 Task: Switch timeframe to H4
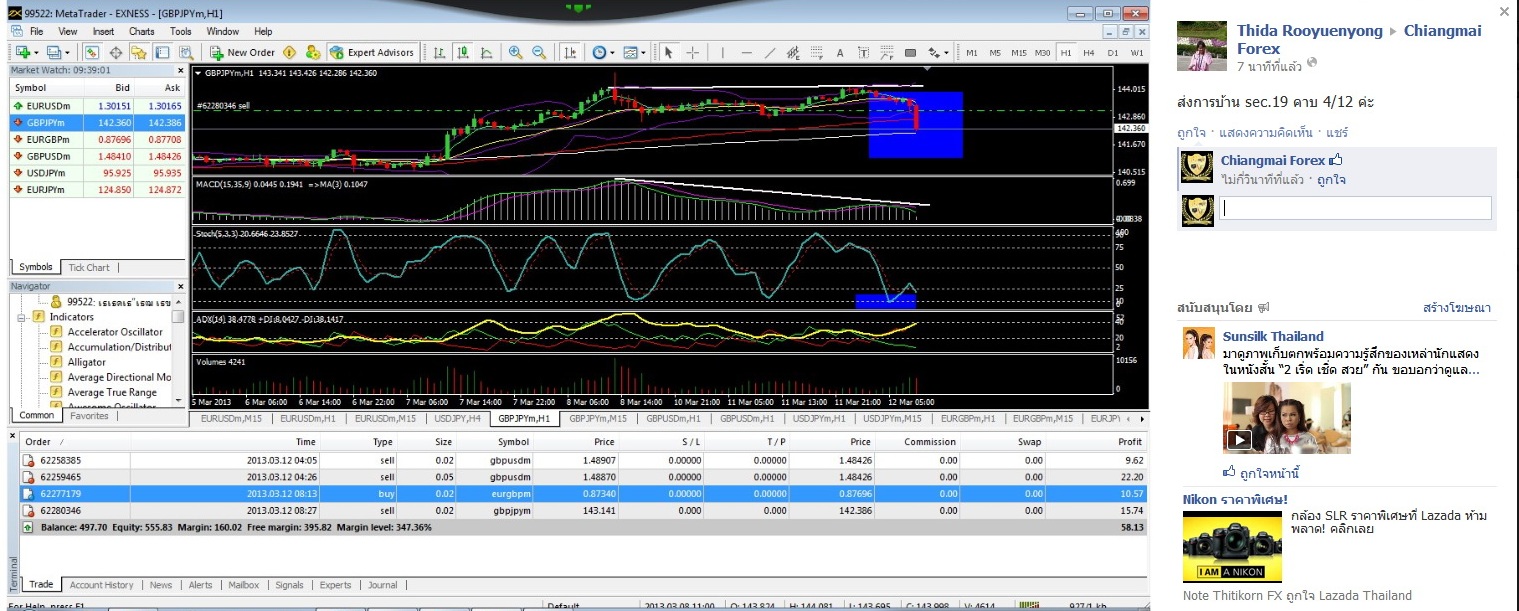click(1089, 52)
